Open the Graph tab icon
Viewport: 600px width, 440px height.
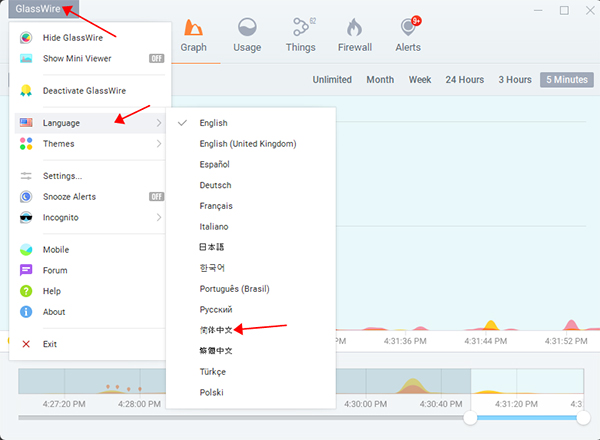pos(193,28)
